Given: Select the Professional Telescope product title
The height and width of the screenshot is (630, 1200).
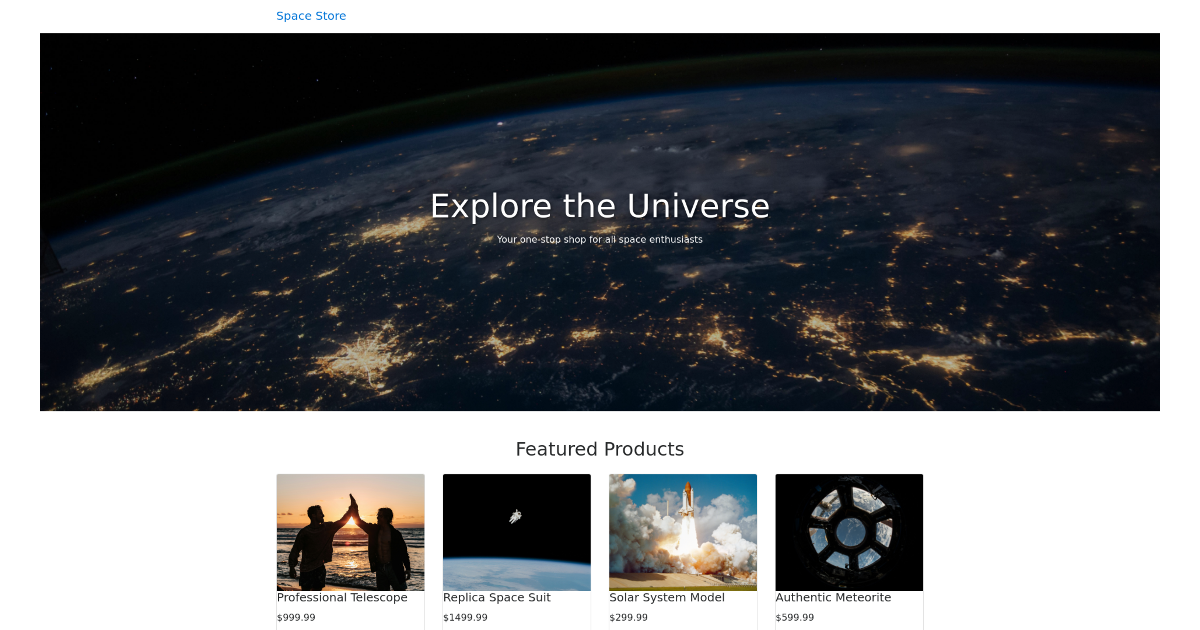Looking at the screenshot, I should pyautogui.click(x=342, y=597).
